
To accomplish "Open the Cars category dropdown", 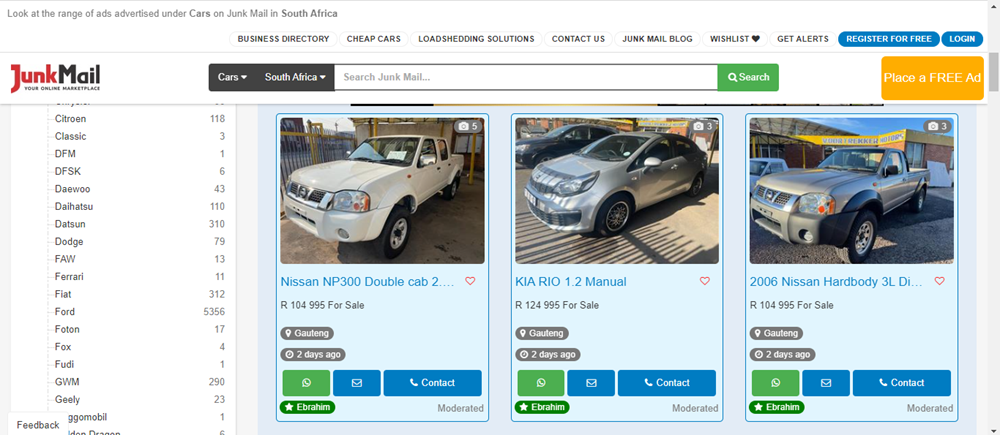I will (x=232, y=78).
